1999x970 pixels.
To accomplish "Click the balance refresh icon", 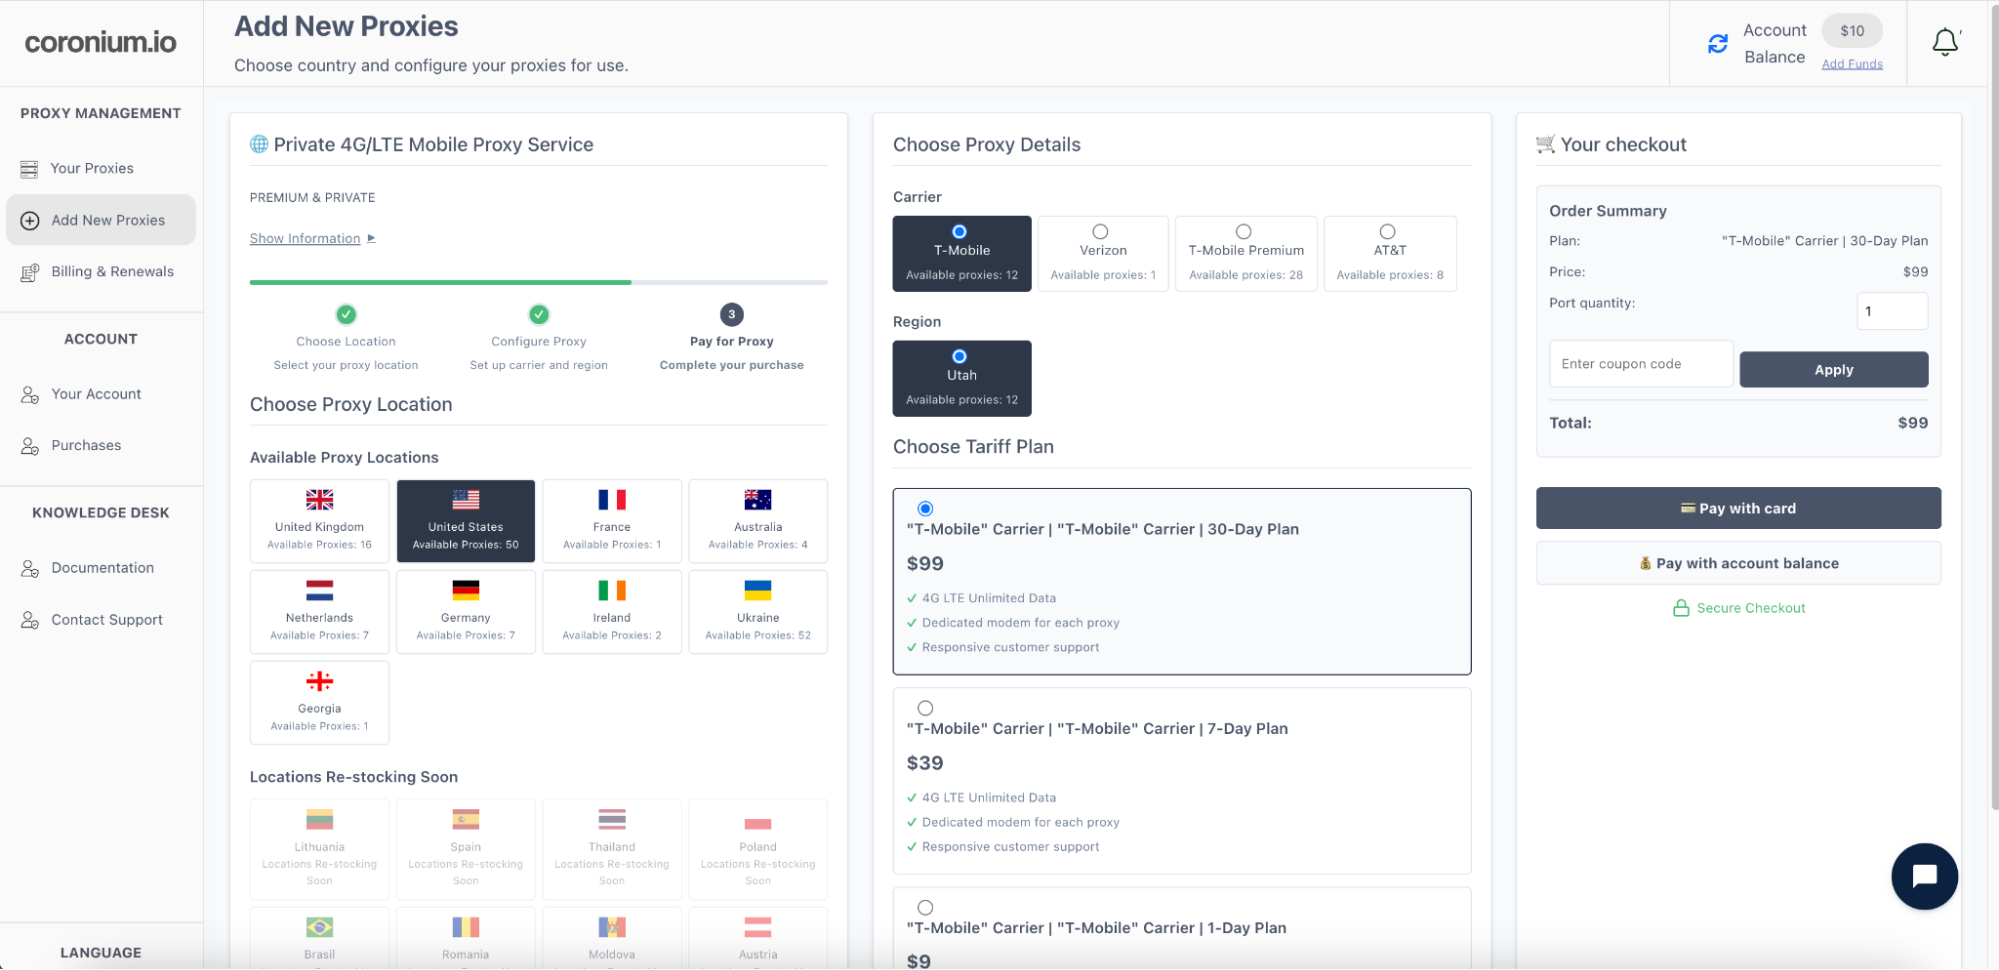I will (1717, 44).
